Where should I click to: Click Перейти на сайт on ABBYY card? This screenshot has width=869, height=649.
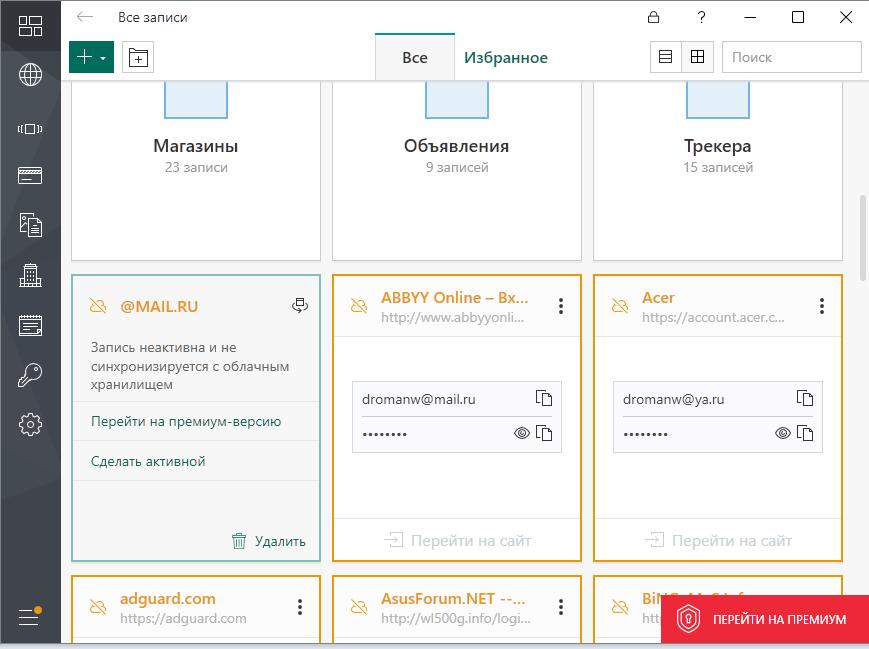[x=457, y=540]
